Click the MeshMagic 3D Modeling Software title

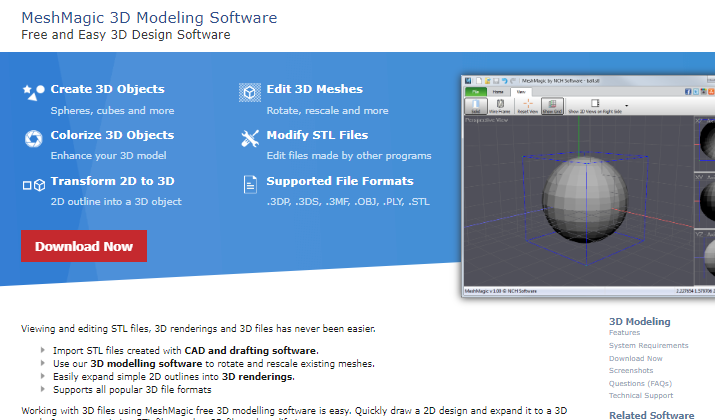[149, 18]
